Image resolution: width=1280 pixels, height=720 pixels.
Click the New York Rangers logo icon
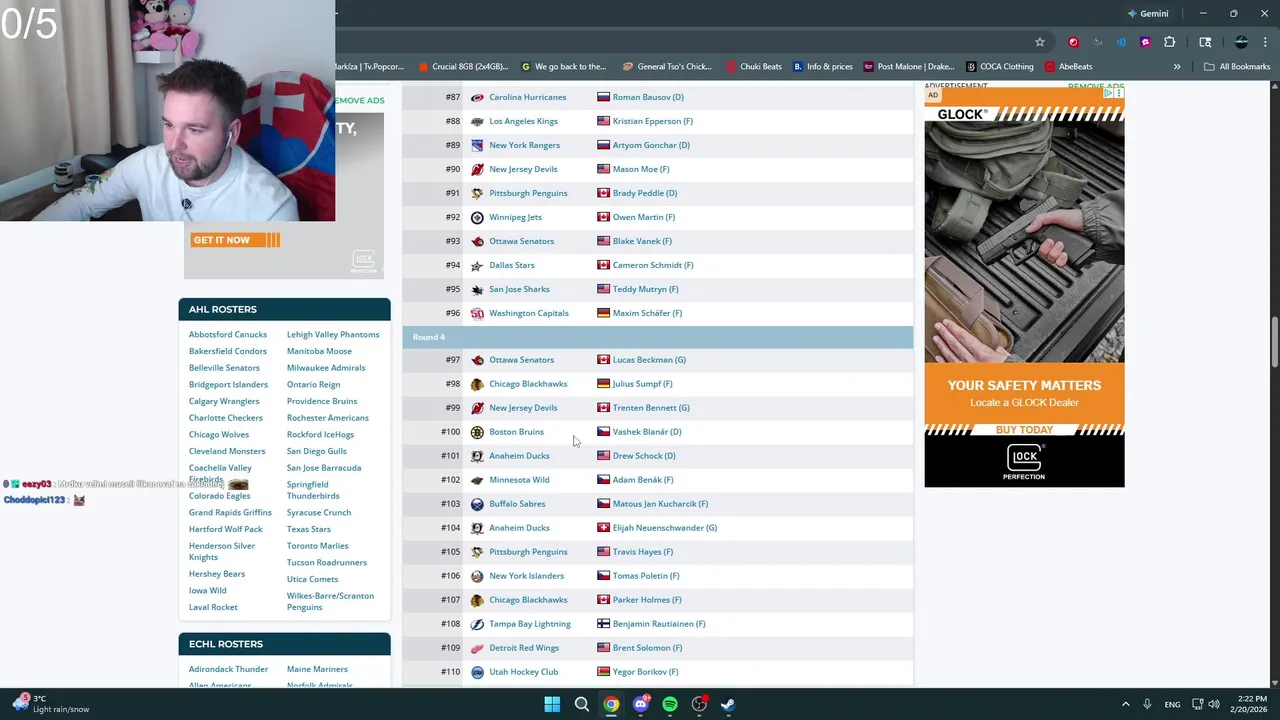(x=477, y=145)
